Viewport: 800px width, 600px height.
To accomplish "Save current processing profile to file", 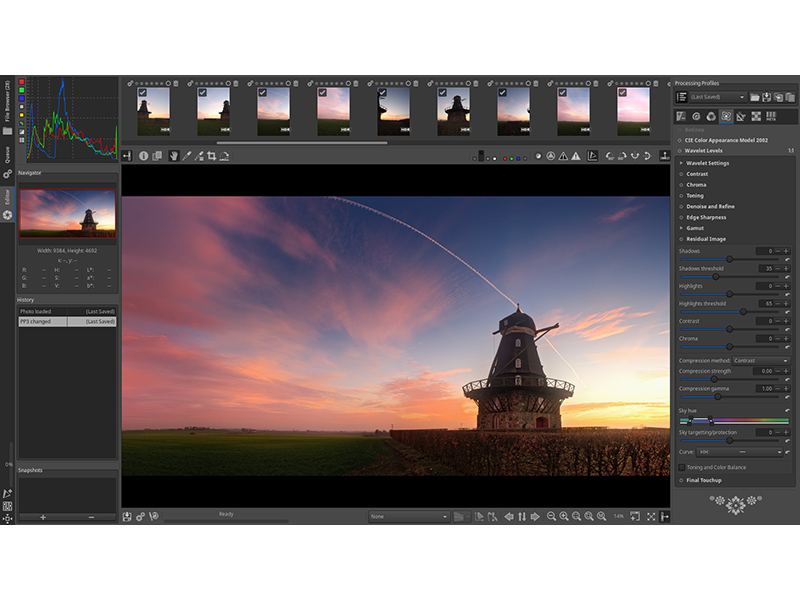I will coord(765,97).
